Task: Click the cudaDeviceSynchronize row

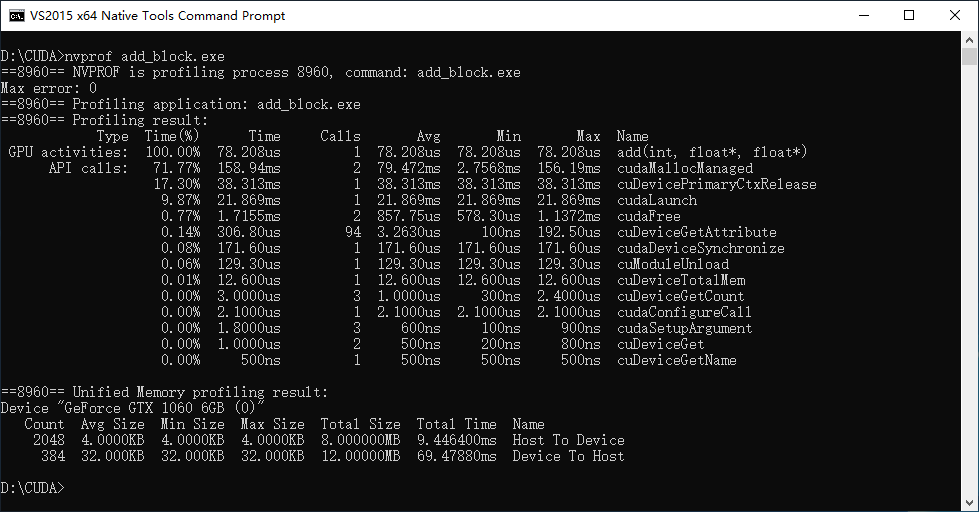Action: [x=473, y=249]
